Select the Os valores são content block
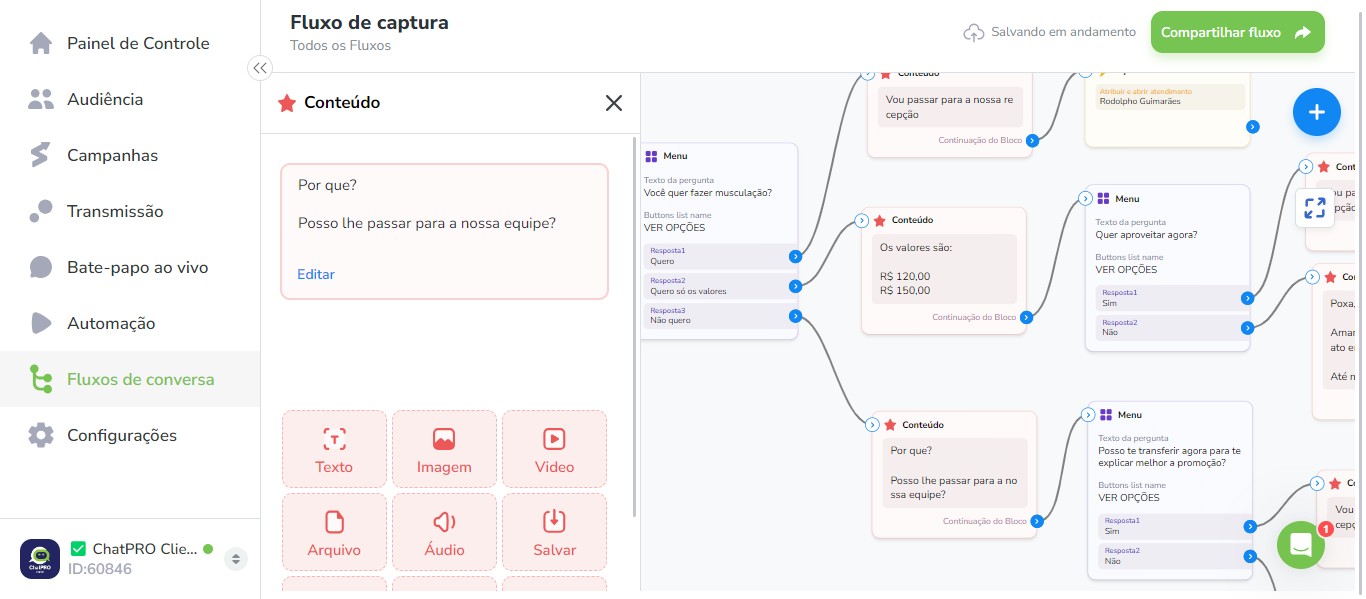This screenshot has height=599, width=1366. tap(944, 270)
